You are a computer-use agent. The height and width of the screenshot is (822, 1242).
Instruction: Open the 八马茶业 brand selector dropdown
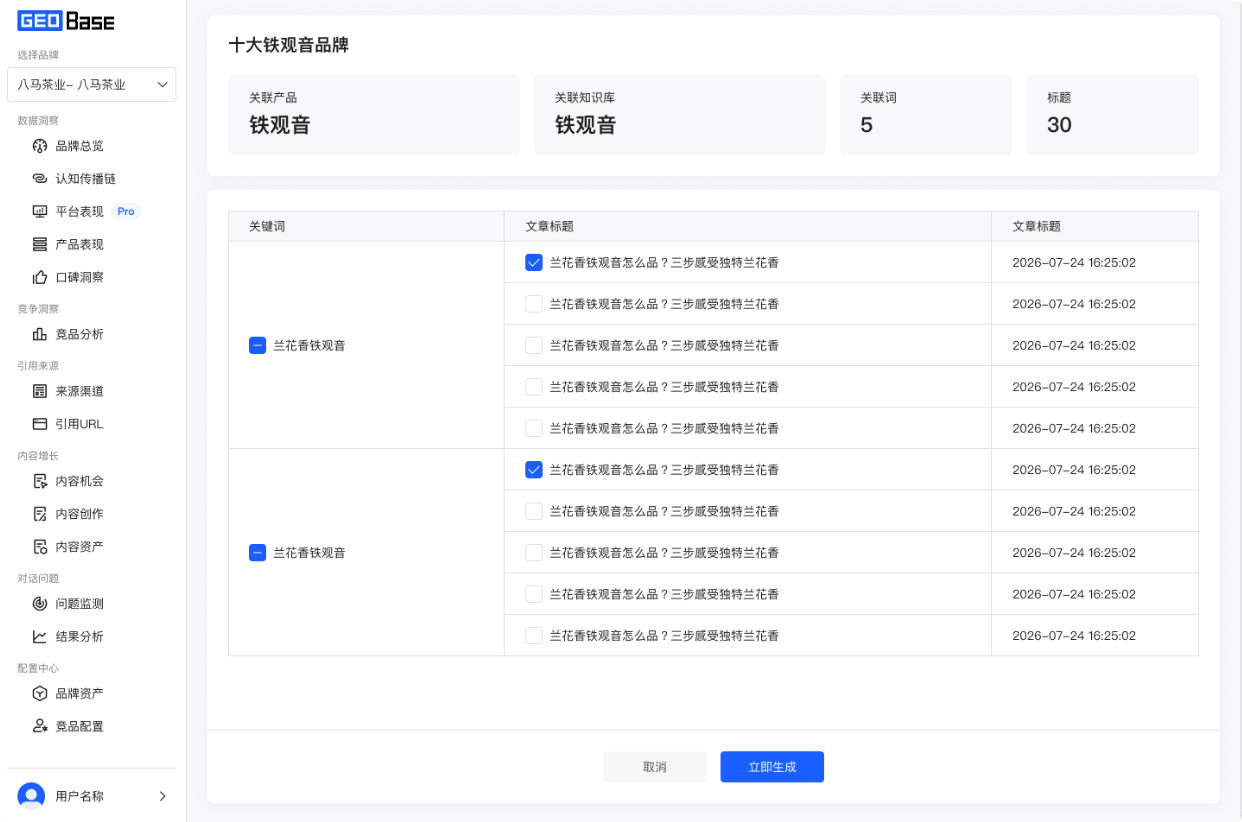91,85
